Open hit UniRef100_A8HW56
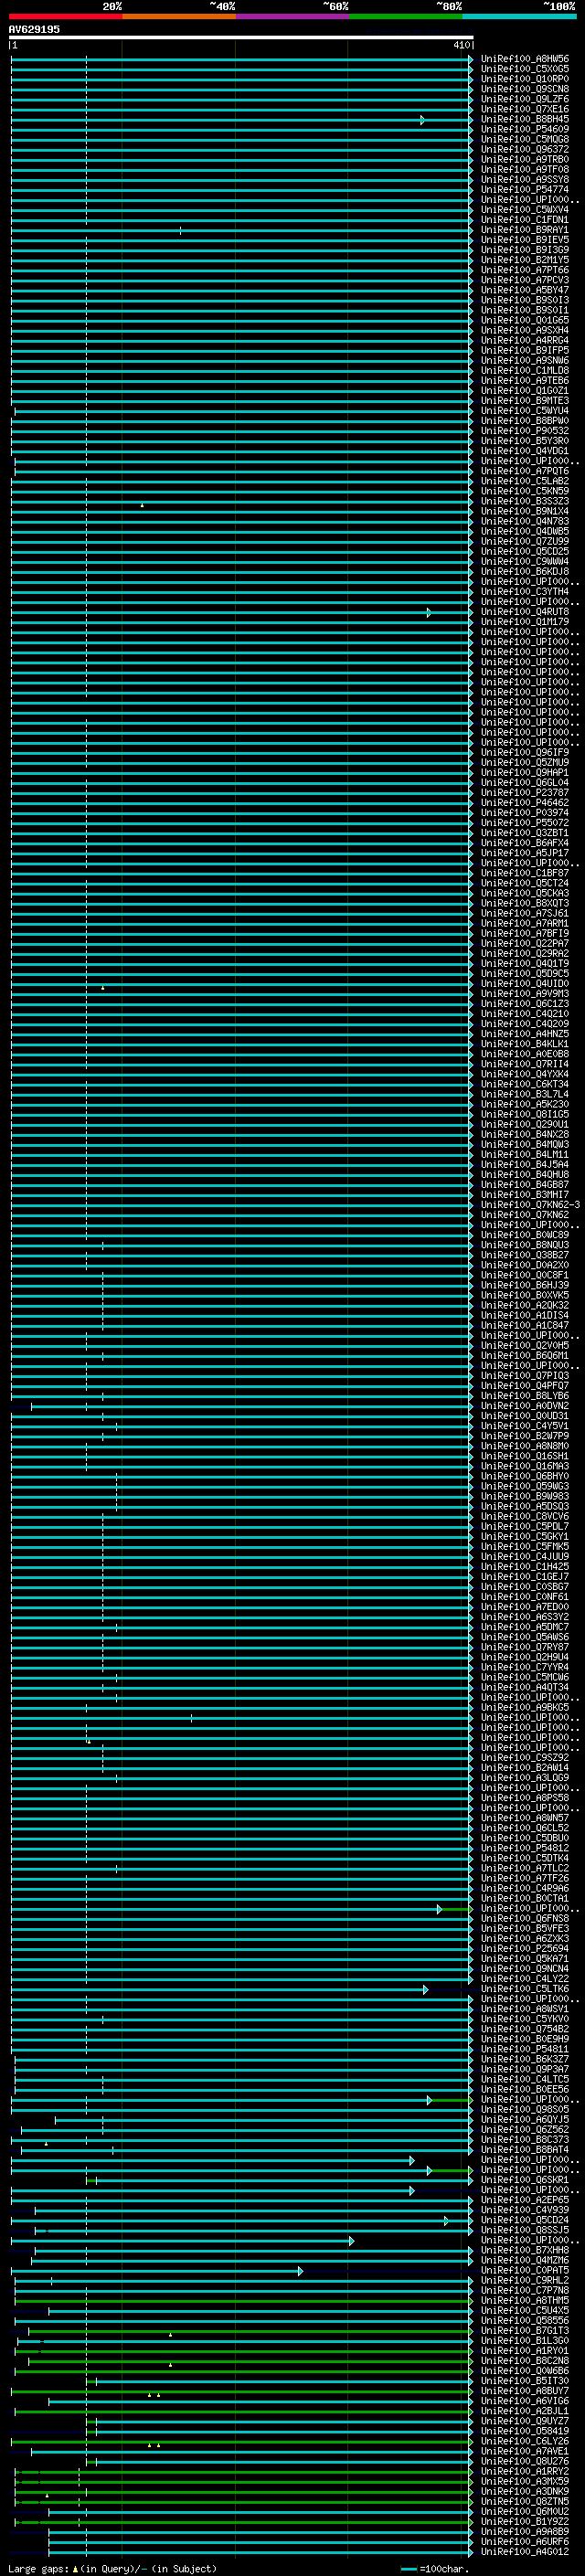The image size is (585, 2576). pos(525,59)
